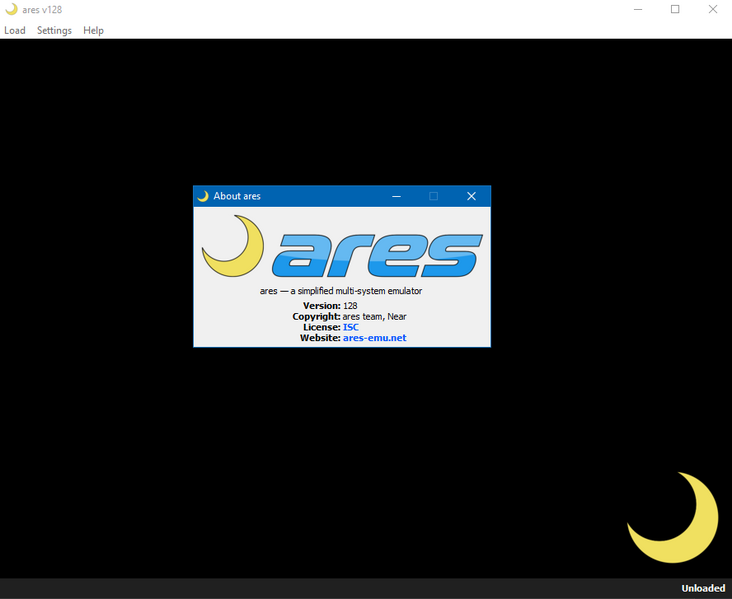The image size is (732, 599).
Task: Click the Unloaded status bar text
Action: [703, 588]
